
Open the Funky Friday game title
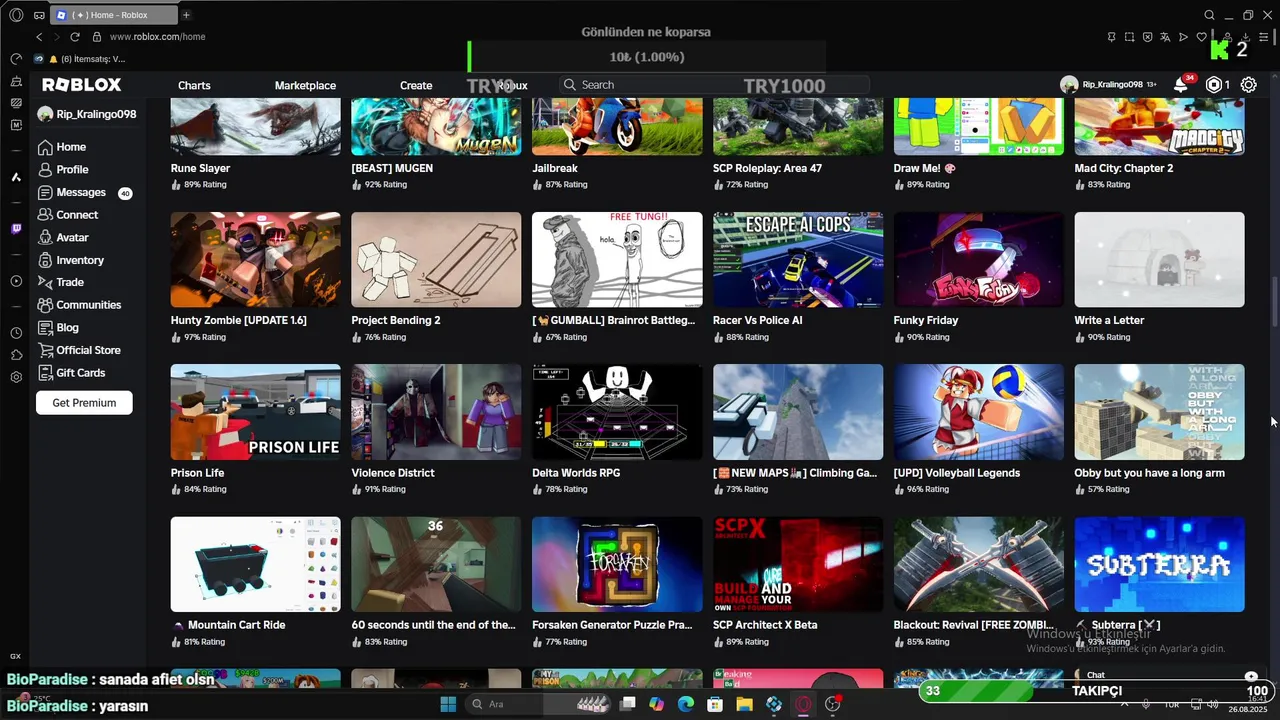click(926, 320)
